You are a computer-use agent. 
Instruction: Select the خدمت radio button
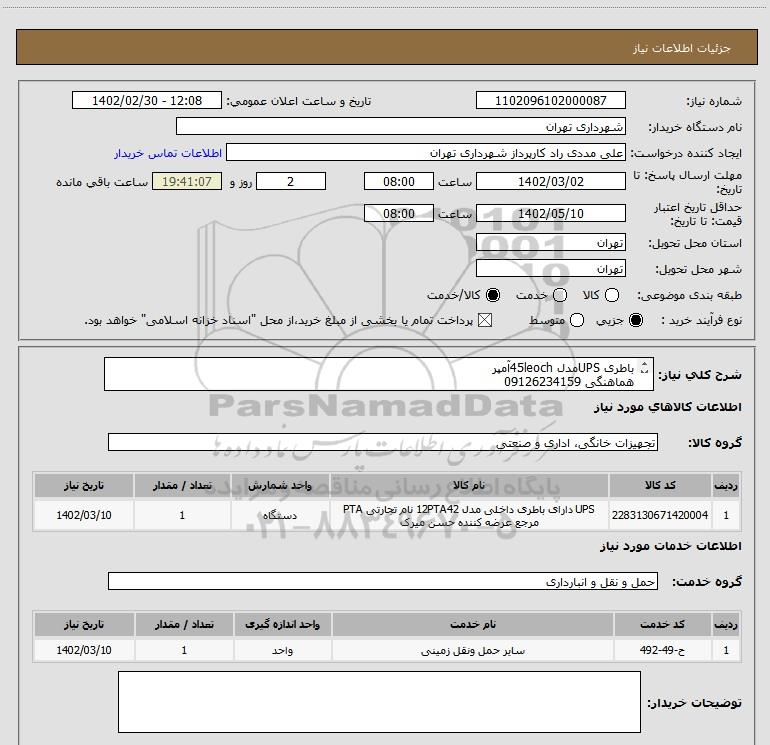[x=560, y=295]
